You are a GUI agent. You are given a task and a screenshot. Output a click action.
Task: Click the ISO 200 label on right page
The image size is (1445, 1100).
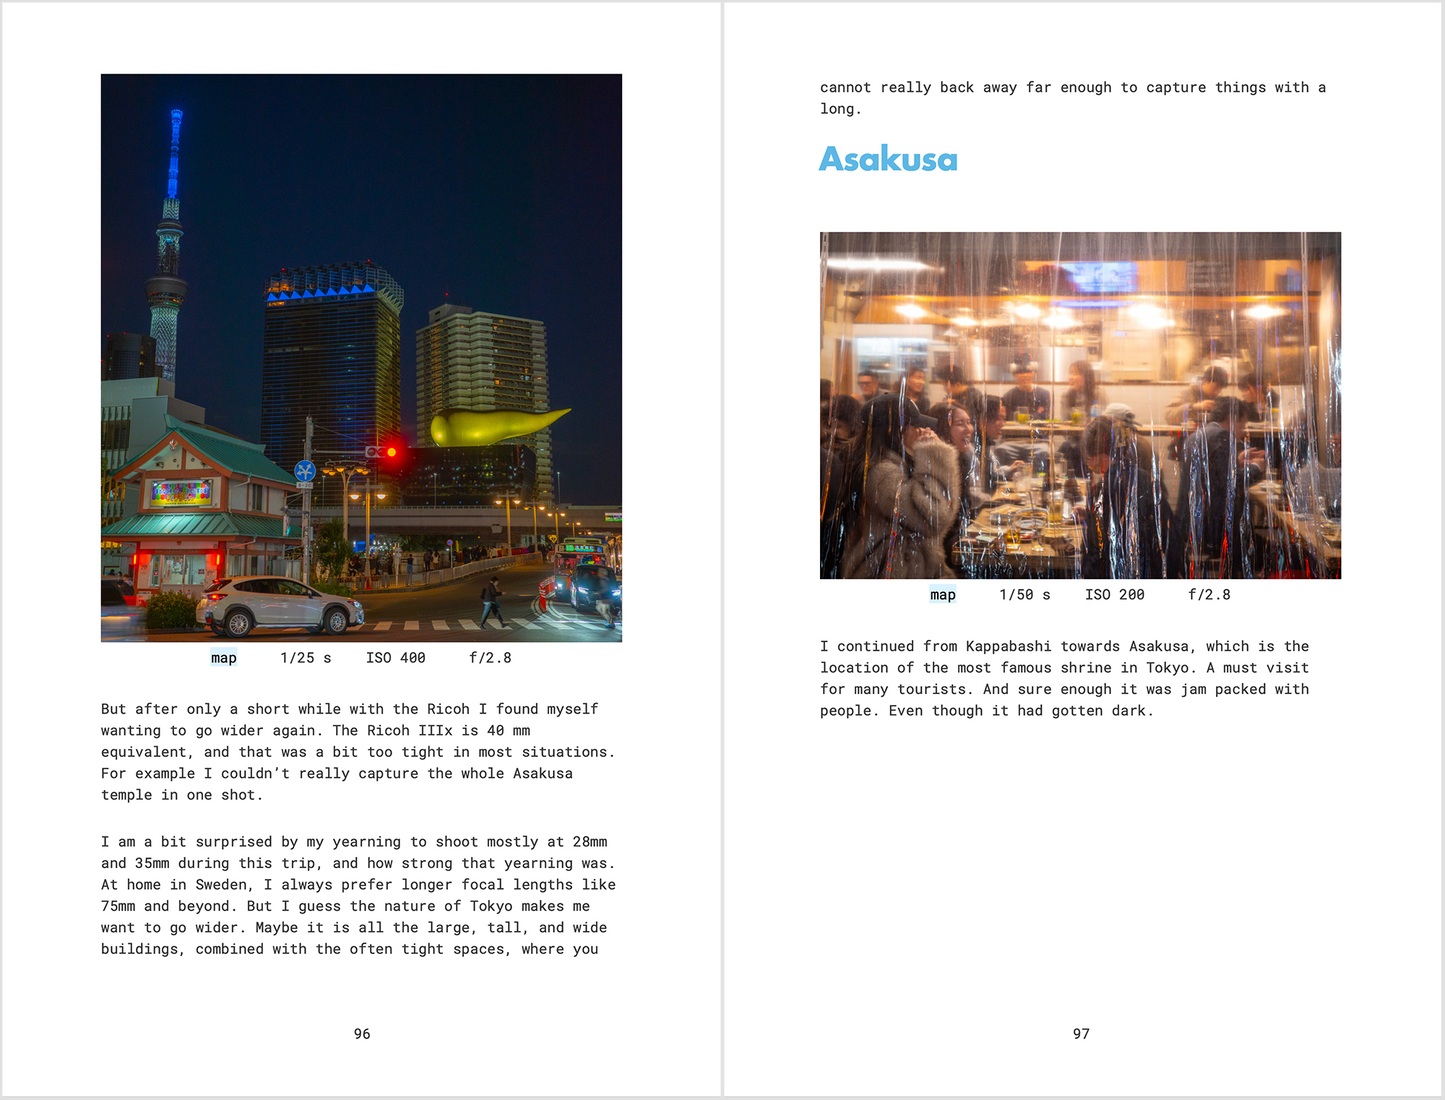click(1114, 594)
